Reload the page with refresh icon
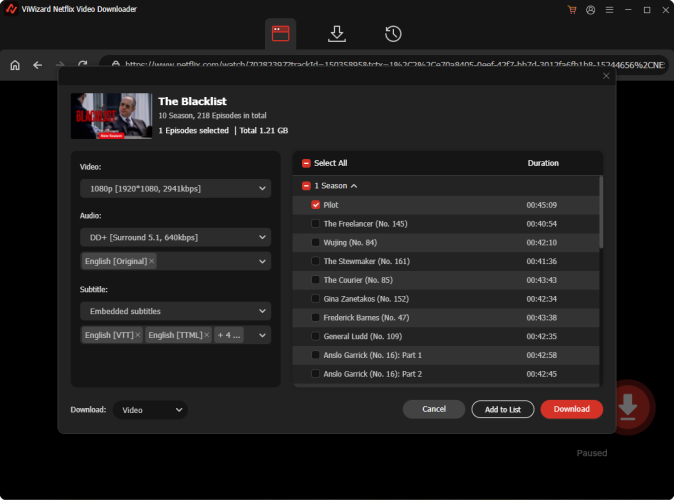 [83, 64]
